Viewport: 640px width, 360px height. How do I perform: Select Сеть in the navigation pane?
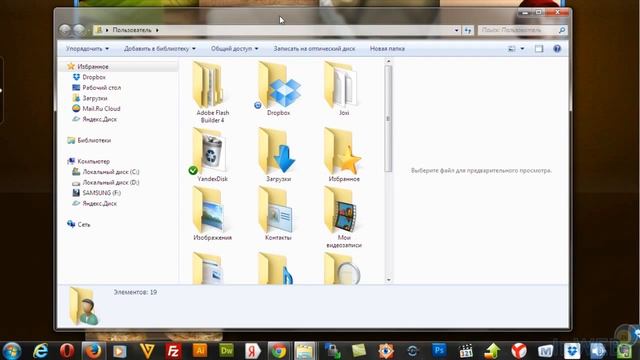coord(84,224)
